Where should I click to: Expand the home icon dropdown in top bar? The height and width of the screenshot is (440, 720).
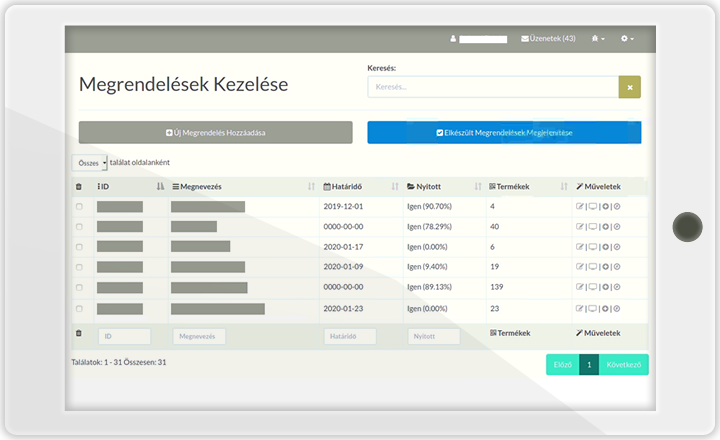(x=598, y=38)
